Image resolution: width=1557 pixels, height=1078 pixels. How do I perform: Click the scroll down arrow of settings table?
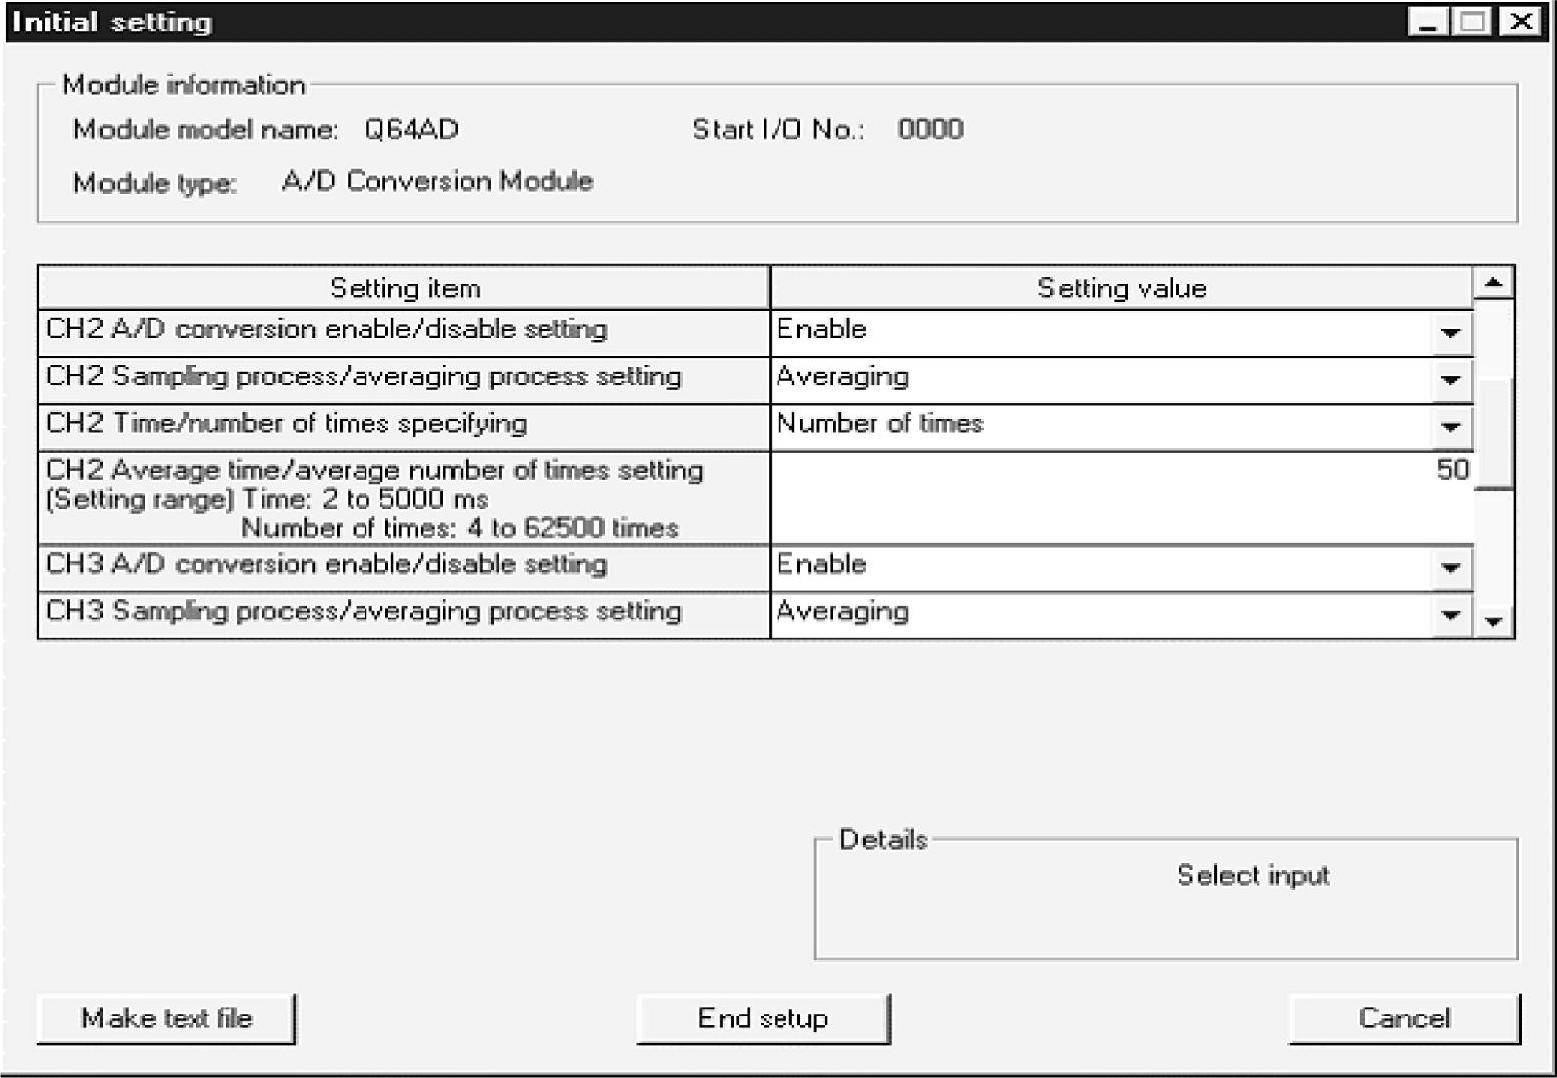click(x=1494, y=621)
